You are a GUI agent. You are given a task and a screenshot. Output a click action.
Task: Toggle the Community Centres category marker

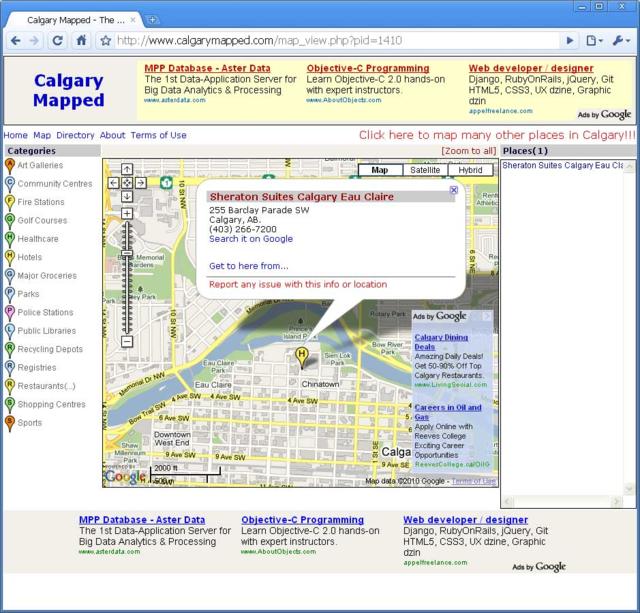10,184
